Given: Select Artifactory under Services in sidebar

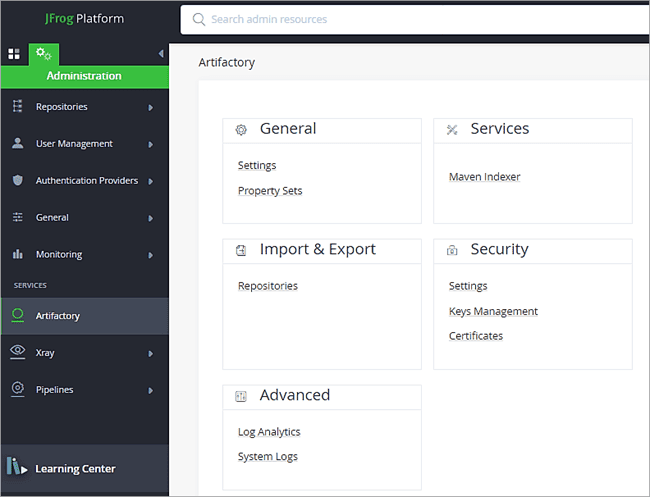Looking at the screenshot, I should click(x=85, y=316).
